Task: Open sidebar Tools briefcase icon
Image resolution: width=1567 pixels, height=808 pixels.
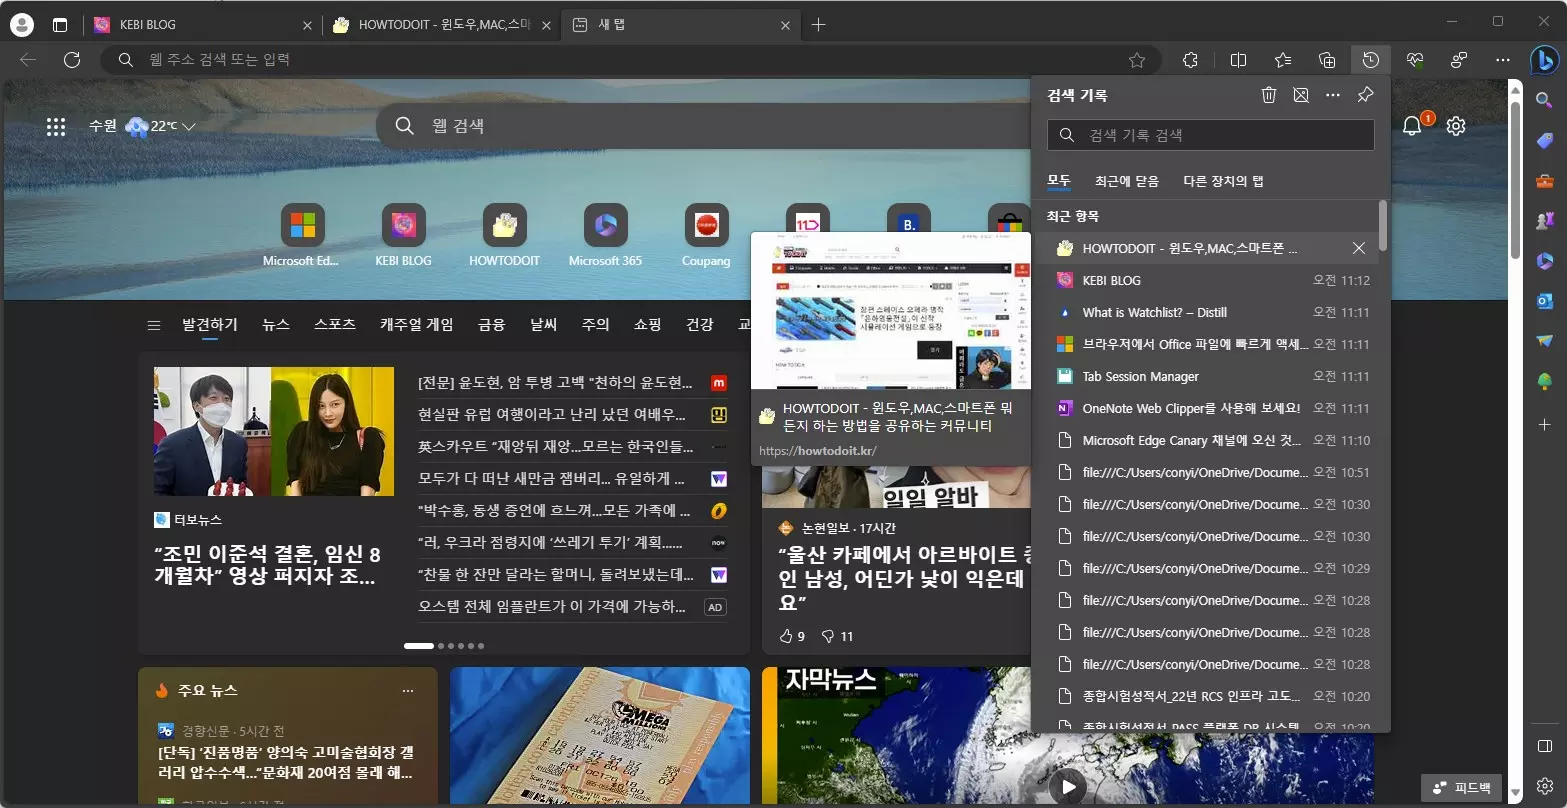Action: pos(1544,181)
